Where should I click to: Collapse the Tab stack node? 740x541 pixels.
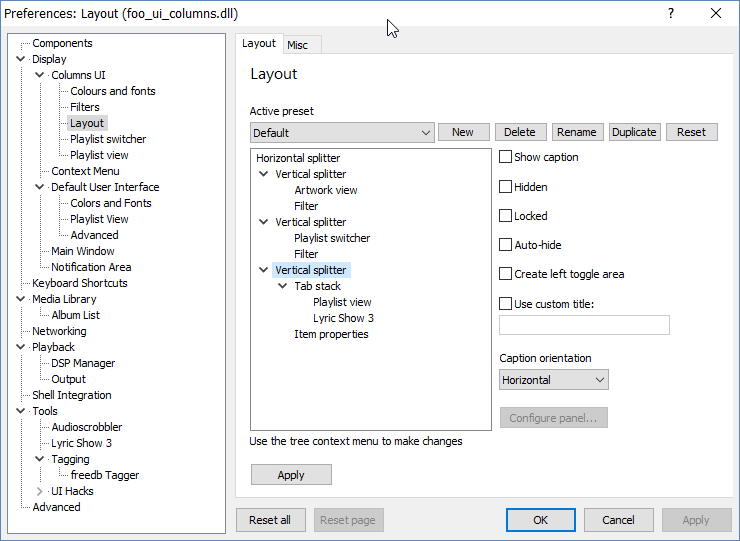[x=283, y=286]
